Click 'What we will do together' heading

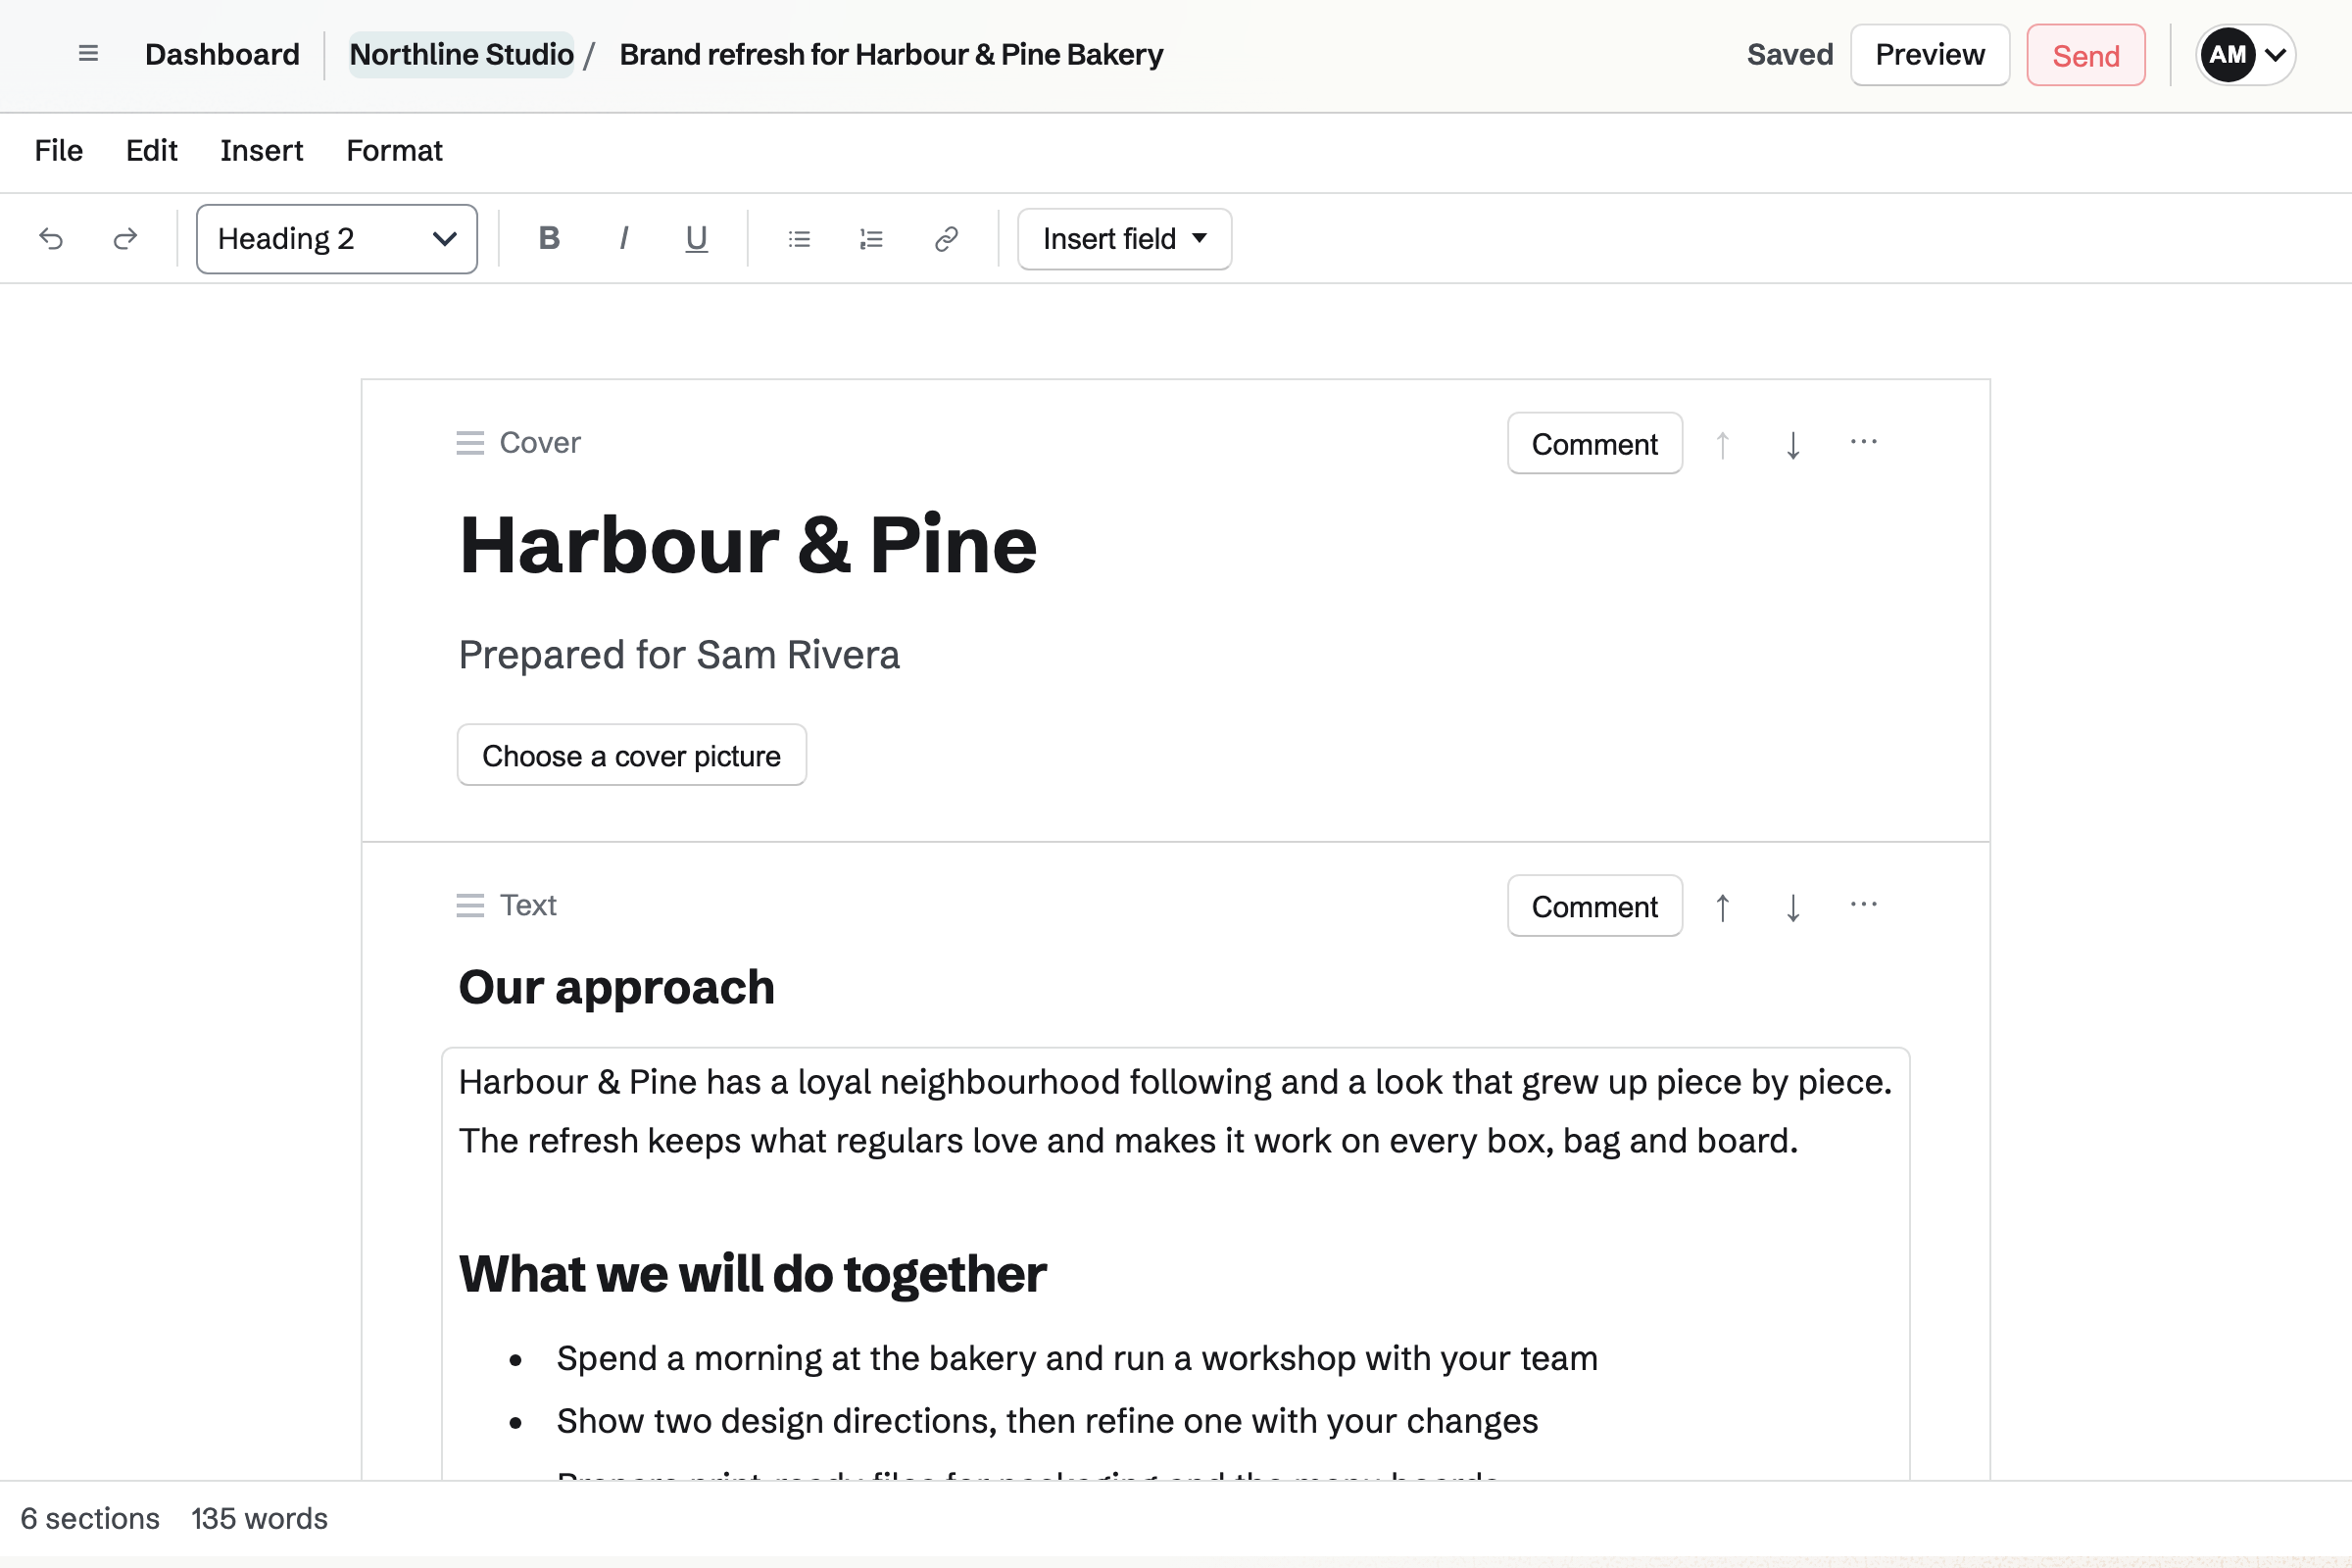(x=752, y=1275)
